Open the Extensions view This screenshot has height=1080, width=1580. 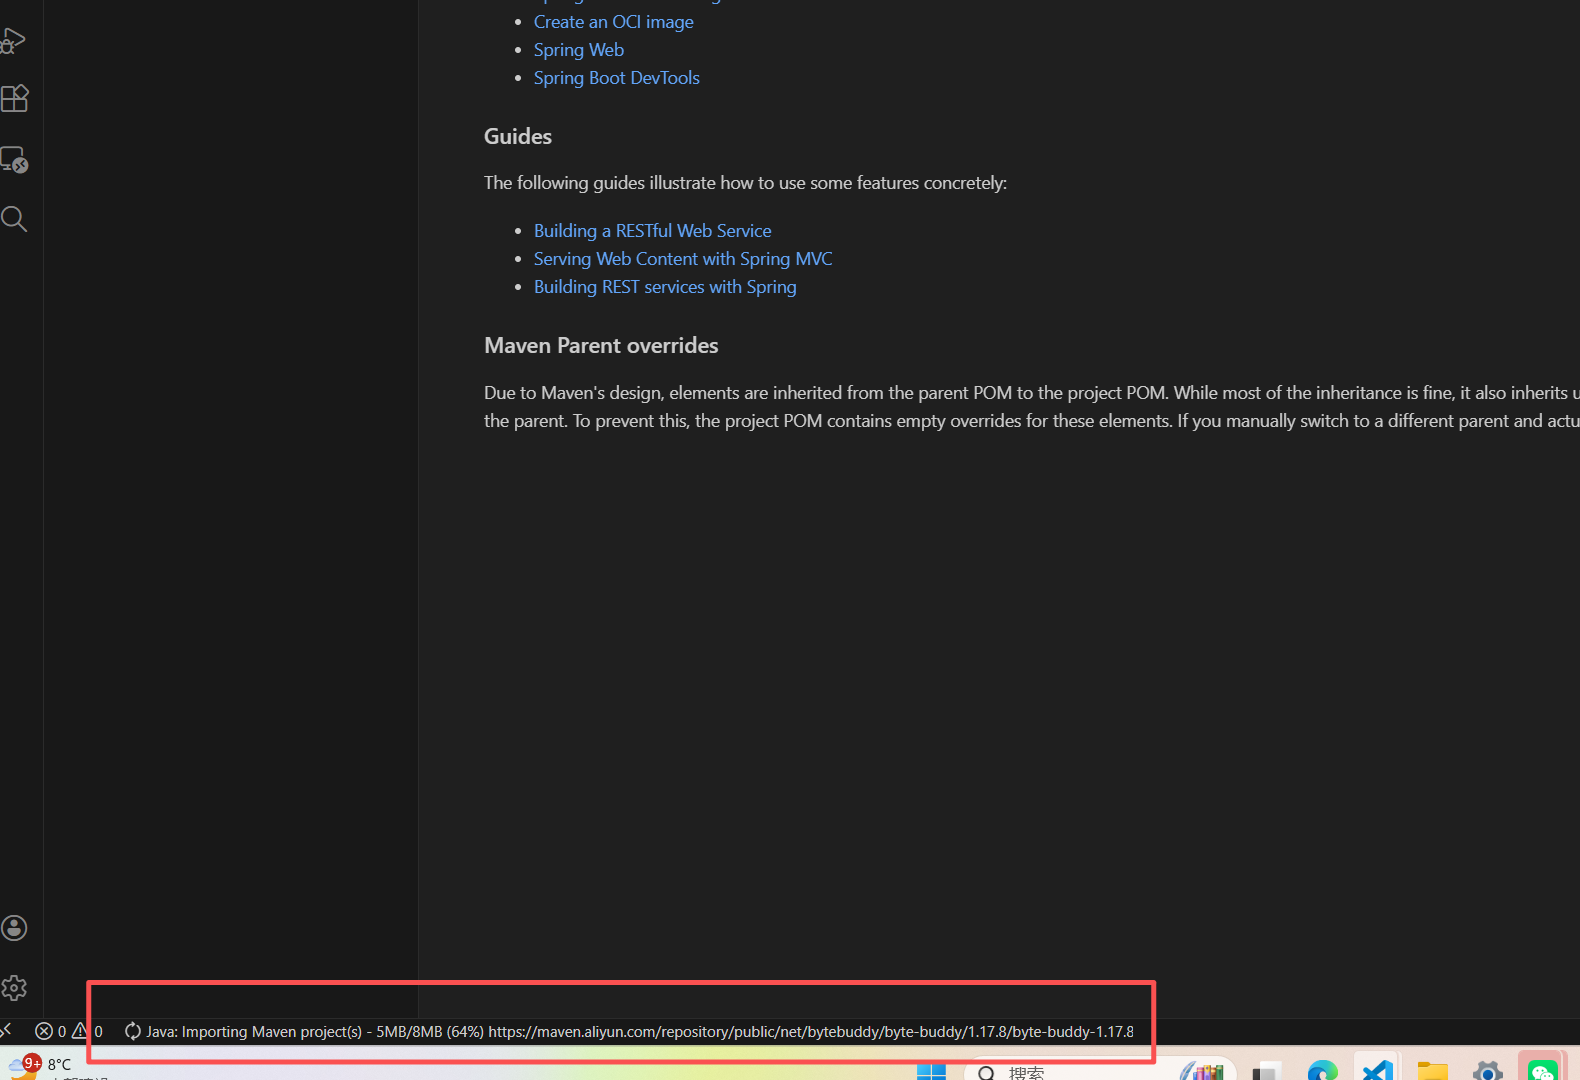click(x=15, y=99)
